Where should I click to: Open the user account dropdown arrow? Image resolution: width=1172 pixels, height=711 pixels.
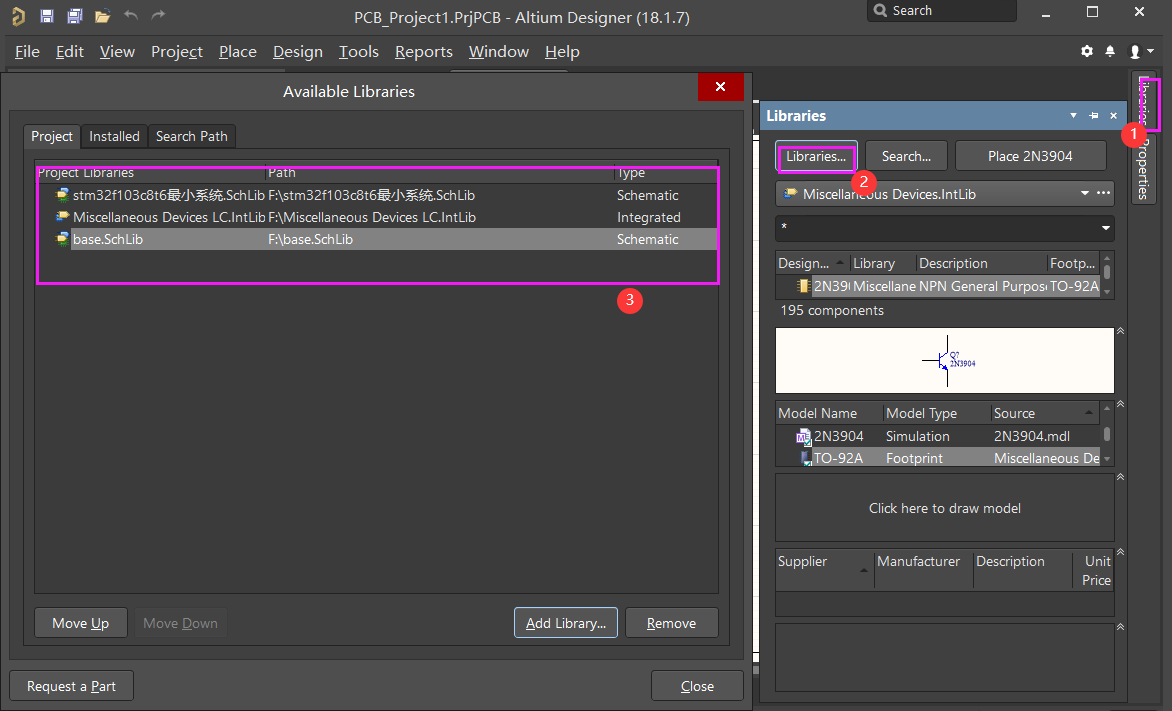(1150, 51)
